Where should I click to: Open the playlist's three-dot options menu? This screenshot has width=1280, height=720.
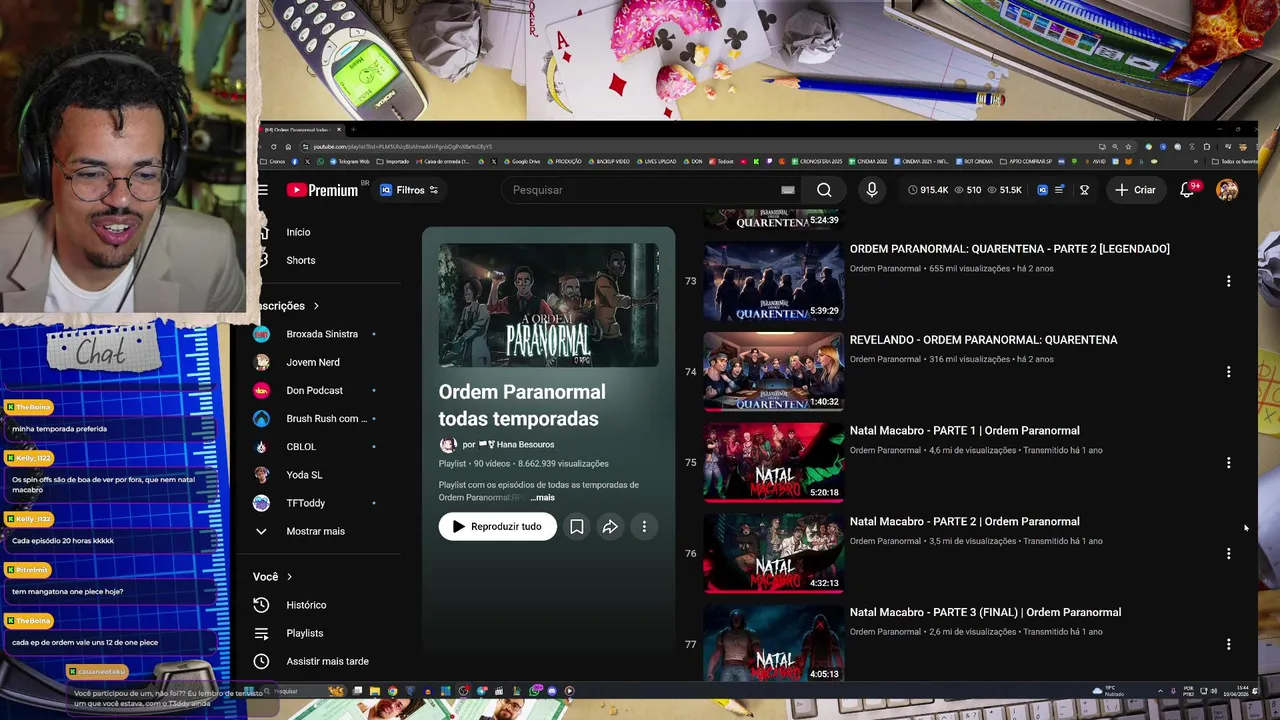644,526
